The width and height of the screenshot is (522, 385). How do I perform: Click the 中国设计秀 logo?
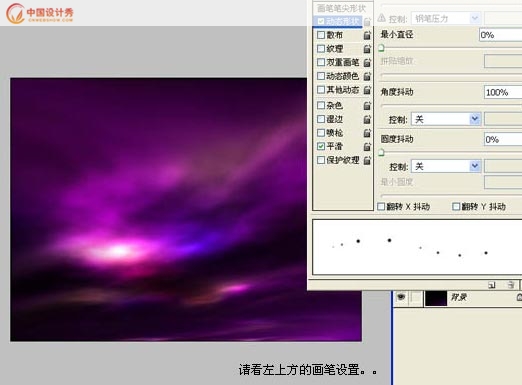pos(40,13)
